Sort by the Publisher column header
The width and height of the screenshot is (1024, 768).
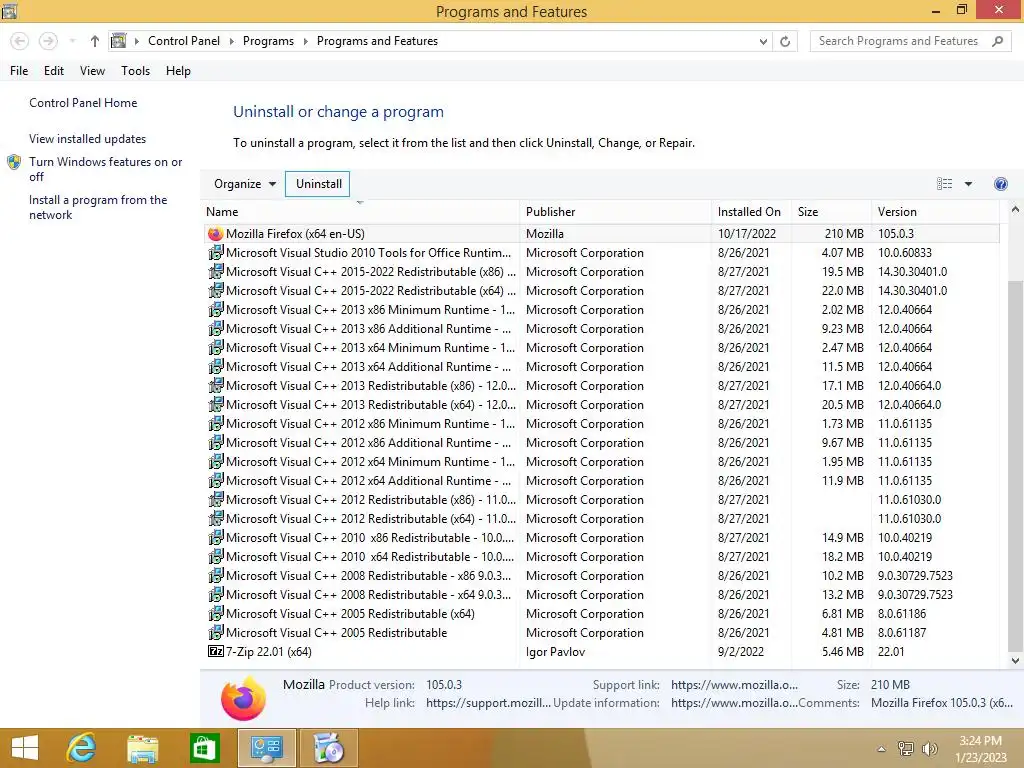615,212
